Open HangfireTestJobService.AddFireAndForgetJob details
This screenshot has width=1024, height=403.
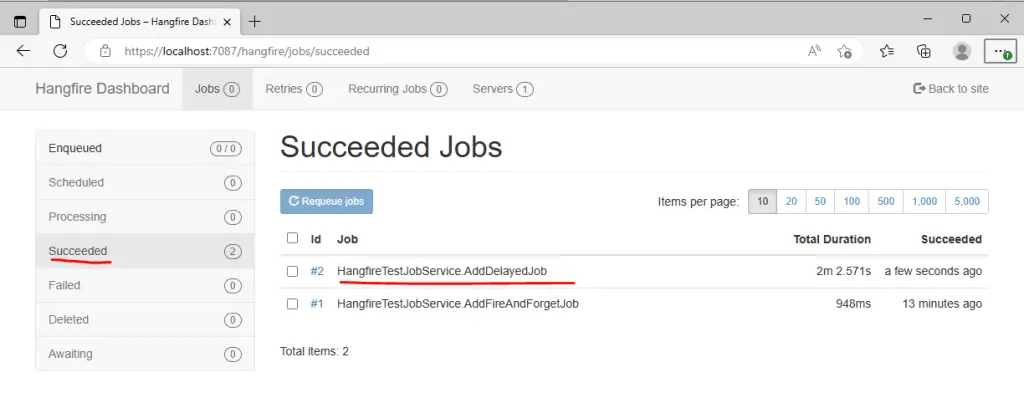(x=458, y=304)
